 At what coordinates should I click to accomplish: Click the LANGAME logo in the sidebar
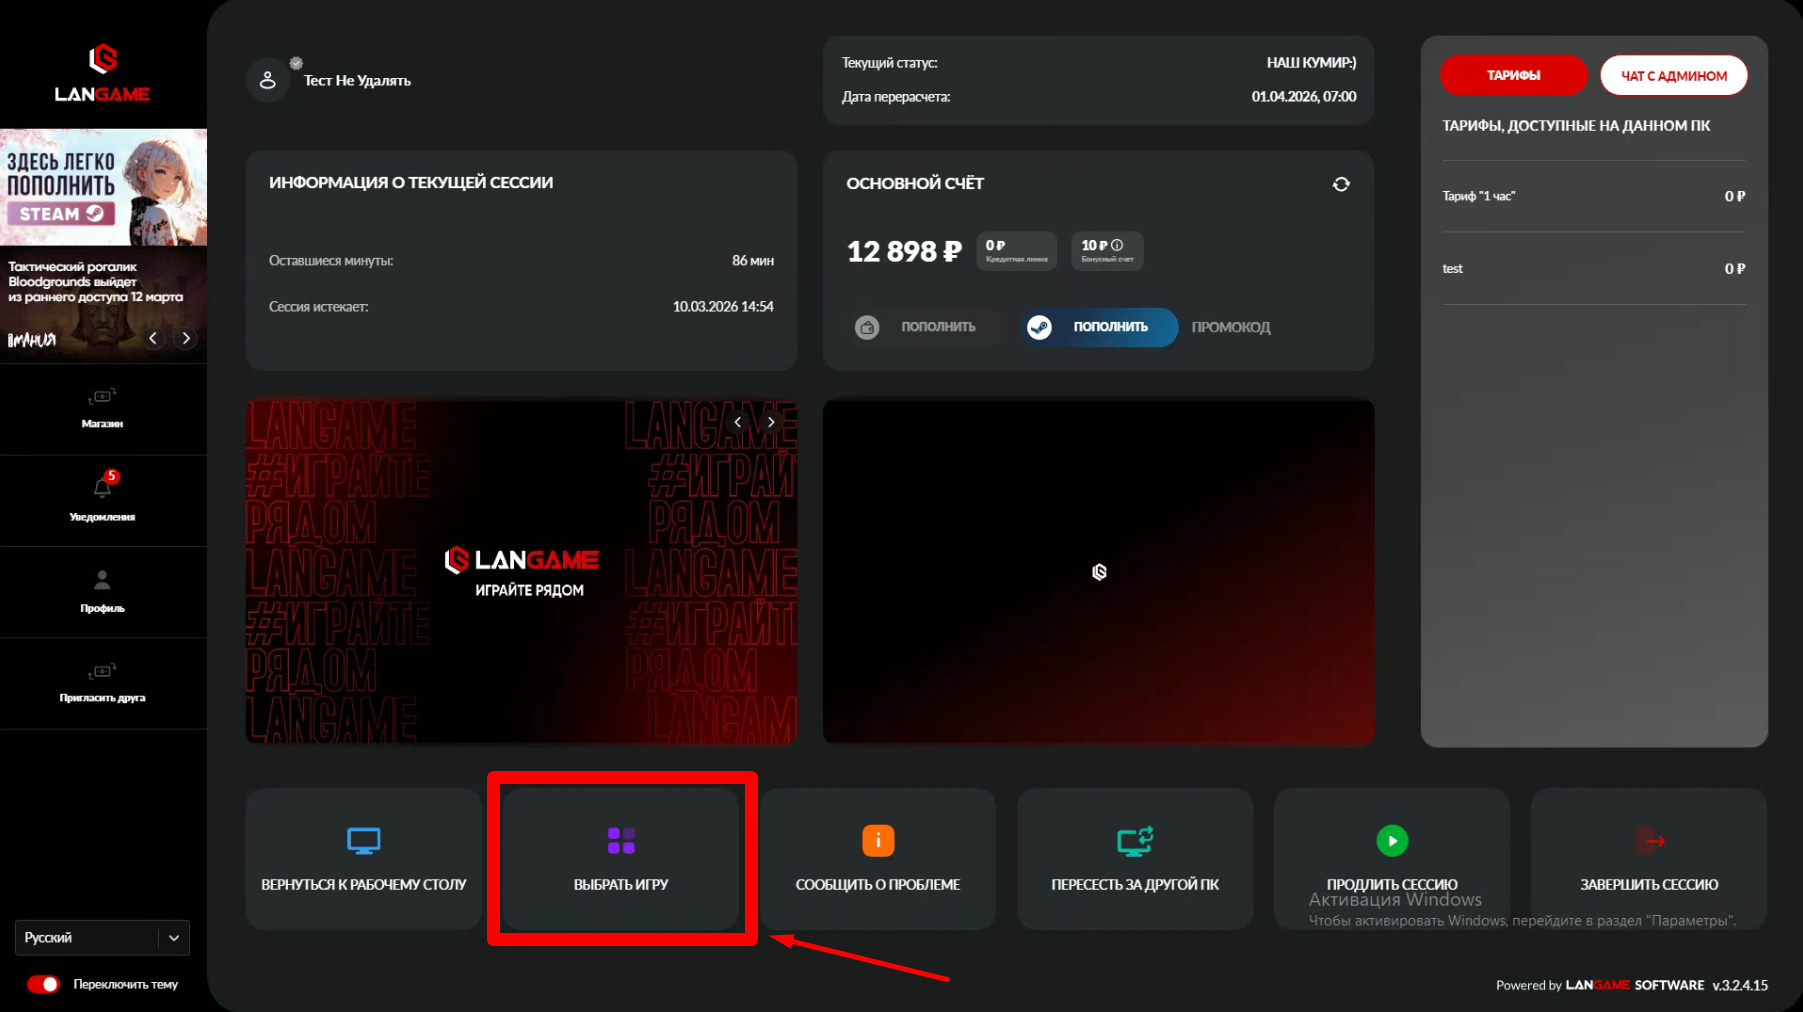102,73
